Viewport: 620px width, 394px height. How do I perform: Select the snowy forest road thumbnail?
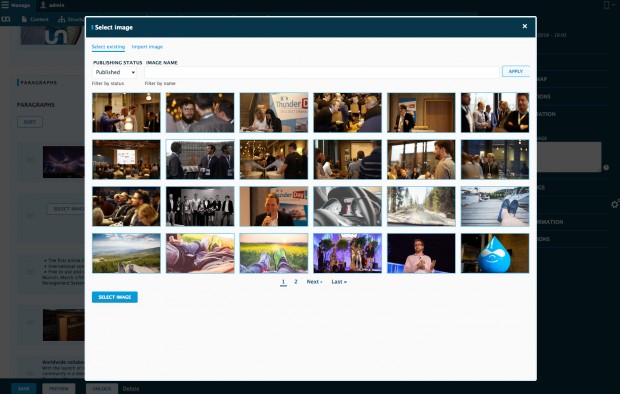[421, 206]
